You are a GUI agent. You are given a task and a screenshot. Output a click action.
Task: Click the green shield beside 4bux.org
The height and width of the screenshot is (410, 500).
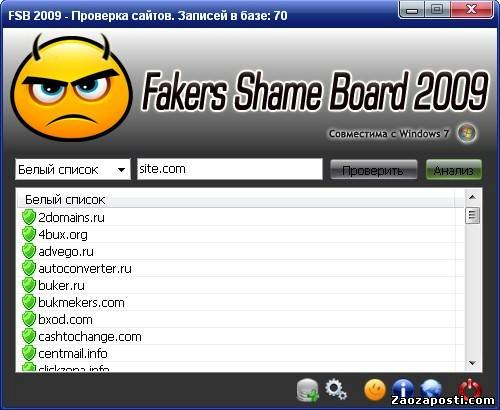(x=29, y=234)
